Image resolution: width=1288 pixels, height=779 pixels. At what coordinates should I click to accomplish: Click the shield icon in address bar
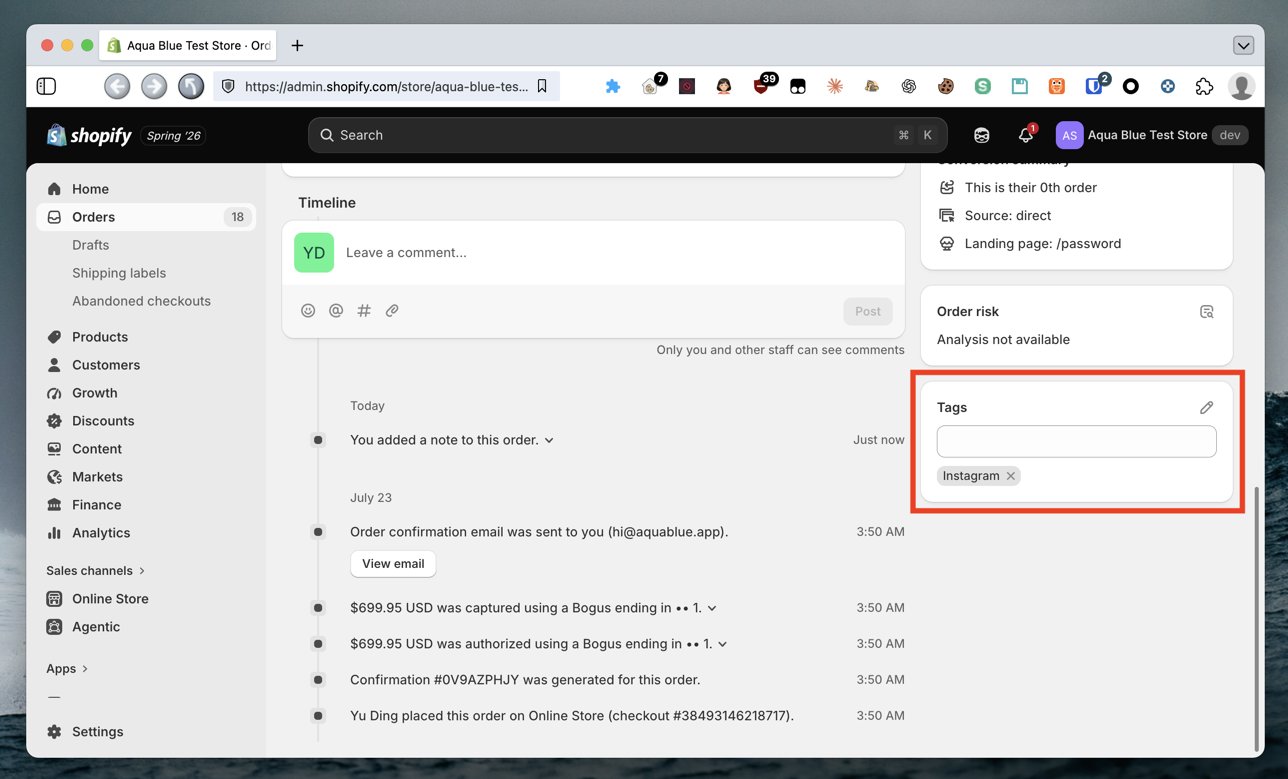[x=228, y=86]
